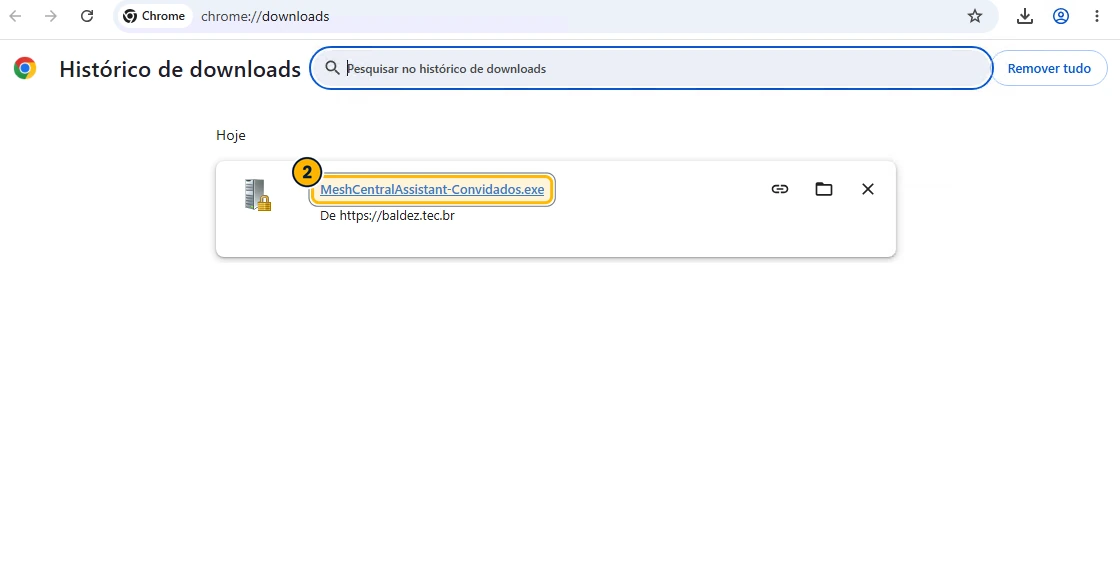Go forward to the next page
The height and width of the screenshot is (588, 1120).
(x=50, y=16)
